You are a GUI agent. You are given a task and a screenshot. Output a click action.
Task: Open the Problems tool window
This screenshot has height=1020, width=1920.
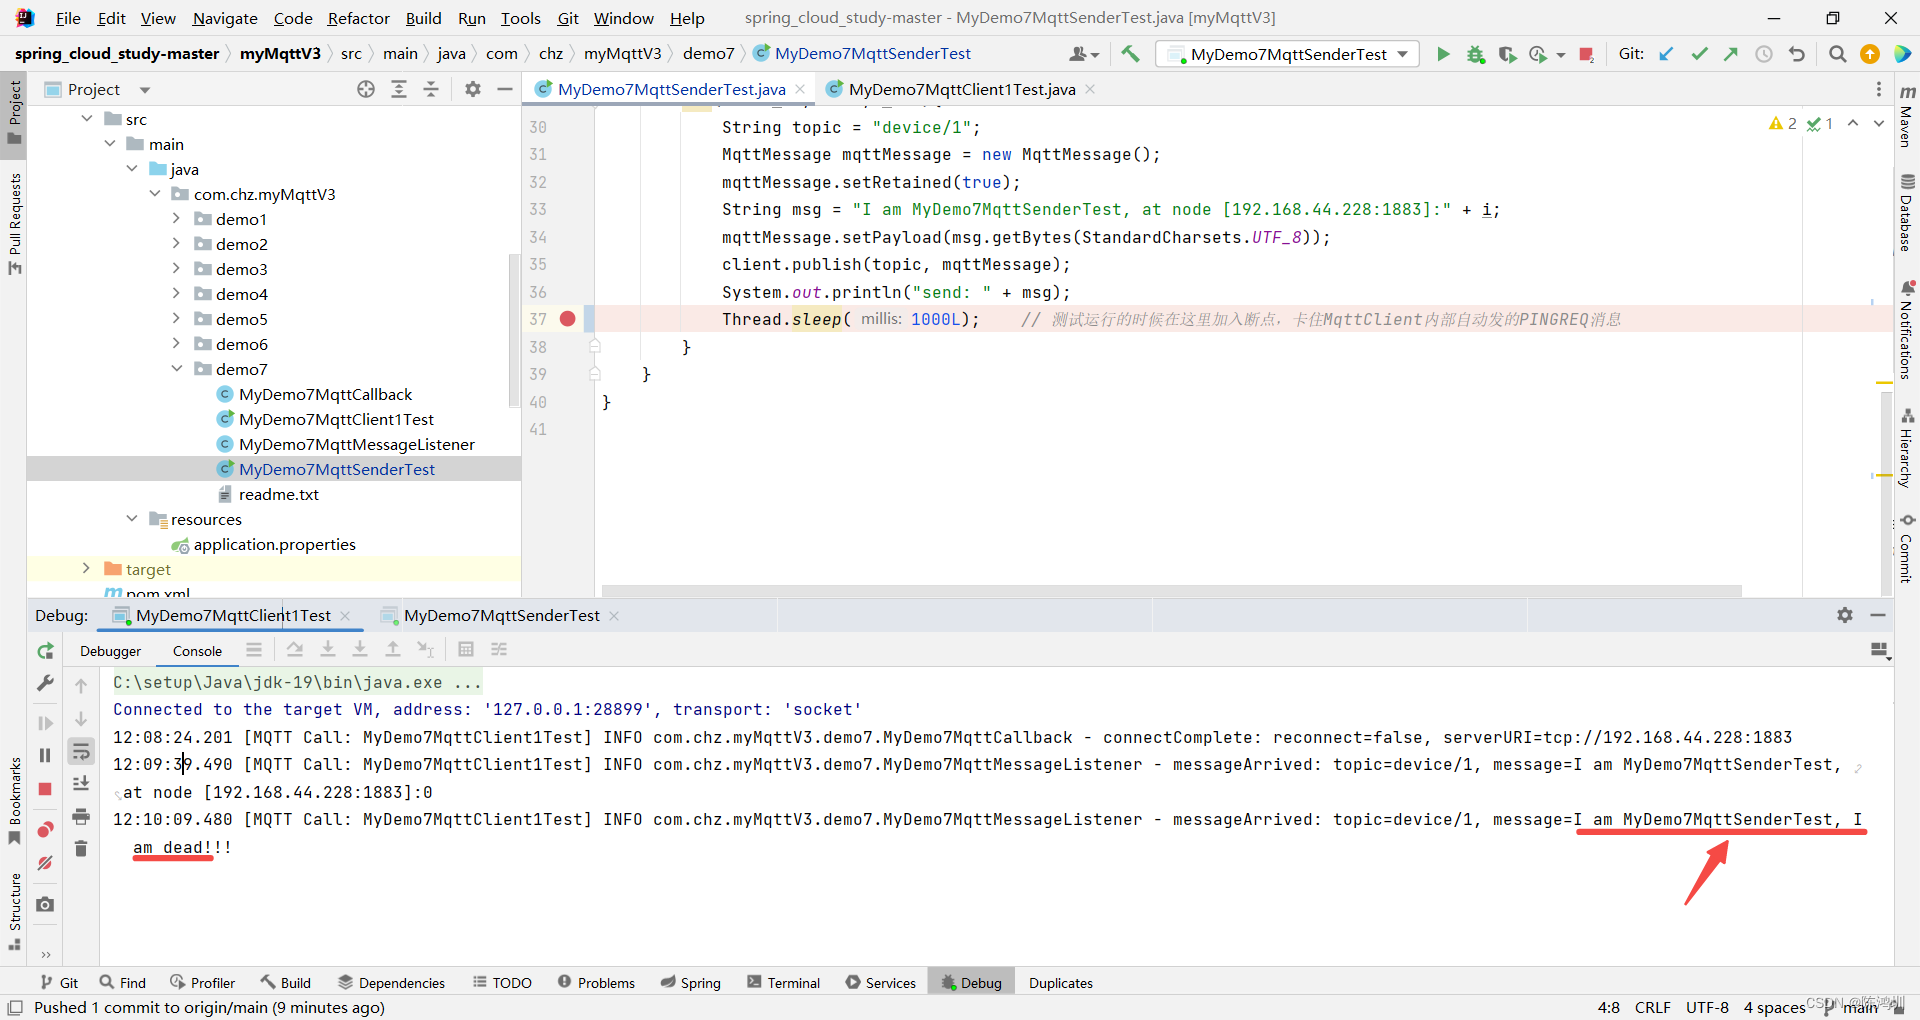596,983
